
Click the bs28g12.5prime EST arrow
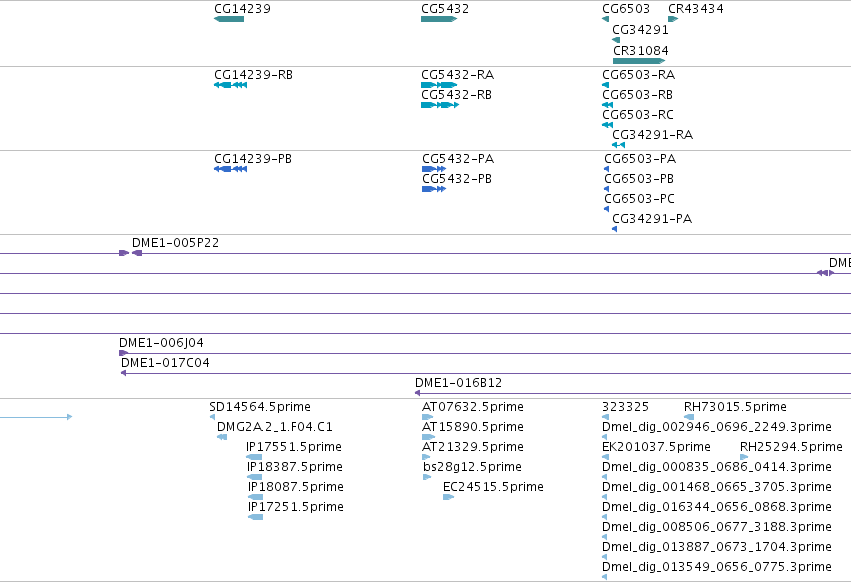click(427, 477)
